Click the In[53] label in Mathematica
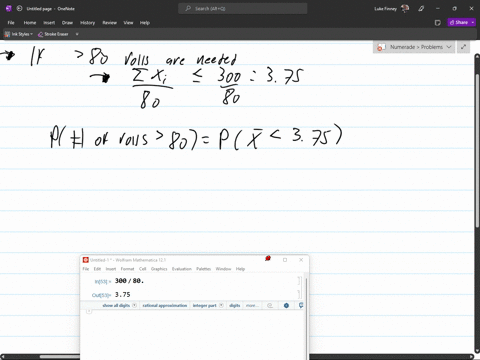480x360 pixels. (103, 282)
